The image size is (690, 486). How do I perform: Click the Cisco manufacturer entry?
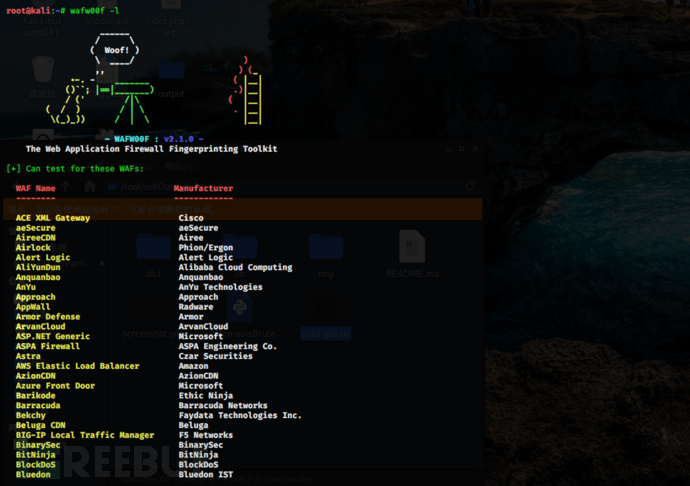pos(191,218)
